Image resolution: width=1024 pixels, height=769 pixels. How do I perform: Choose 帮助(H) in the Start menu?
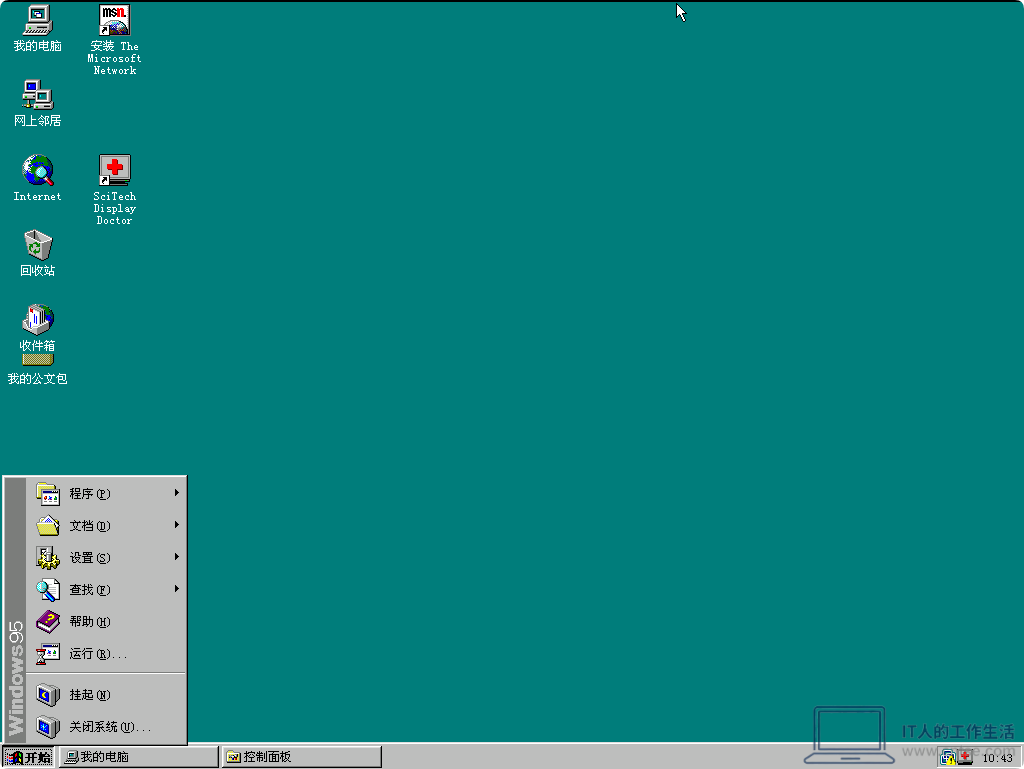[106, 621]
